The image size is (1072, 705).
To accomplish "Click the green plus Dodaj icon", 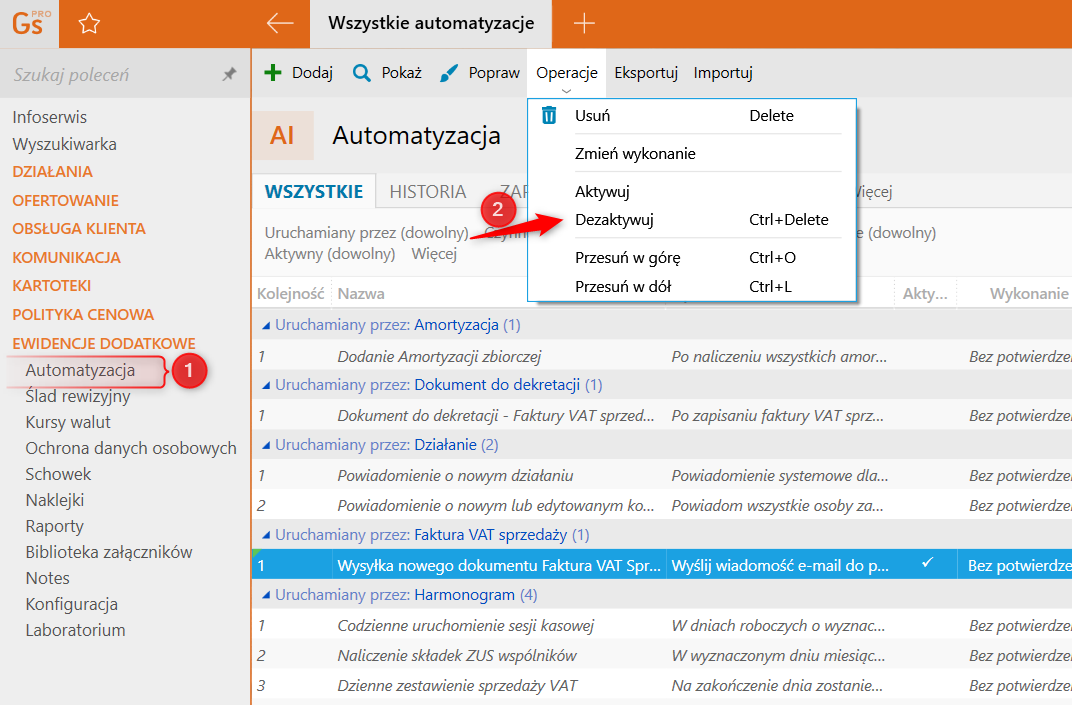I will [x=273, y=72].
